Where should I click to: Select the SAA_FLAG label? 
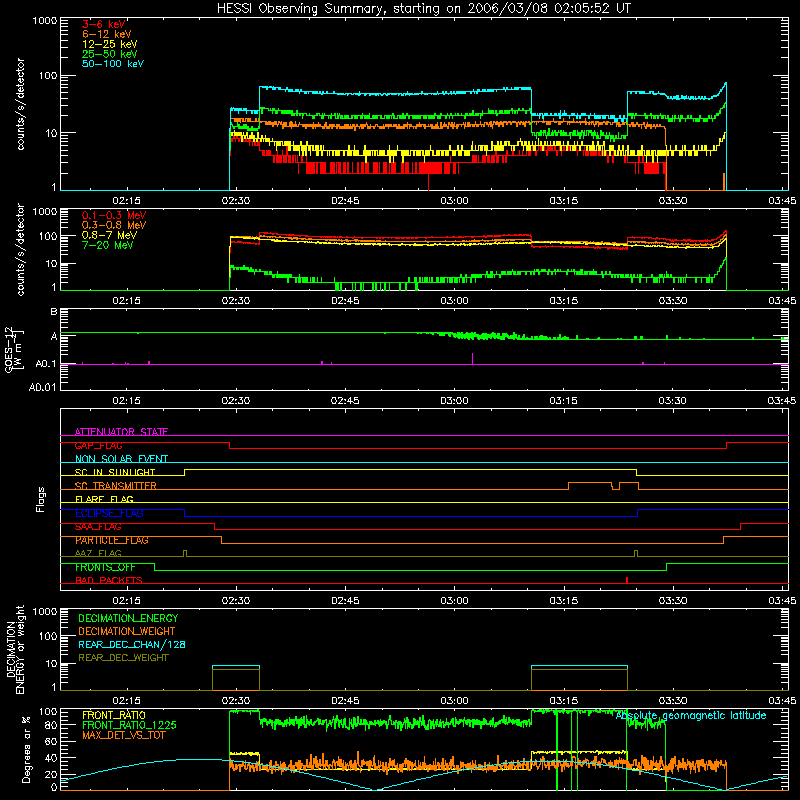[x=98, y=527]
